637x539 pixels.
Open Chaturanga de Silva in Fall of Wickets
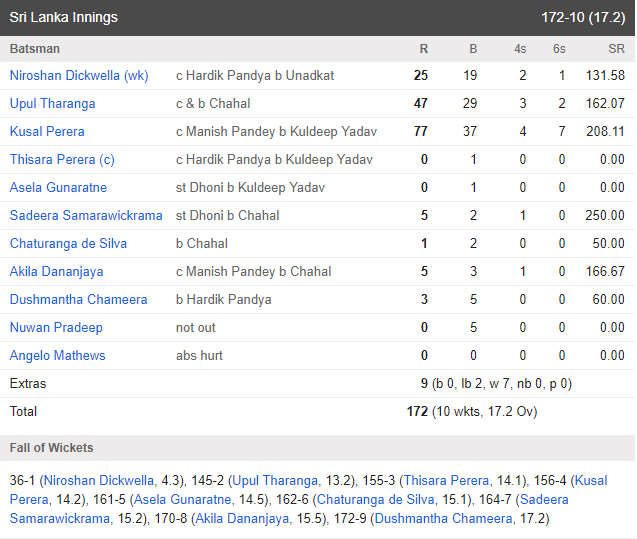pyautogui.click(x=375, y=500)
